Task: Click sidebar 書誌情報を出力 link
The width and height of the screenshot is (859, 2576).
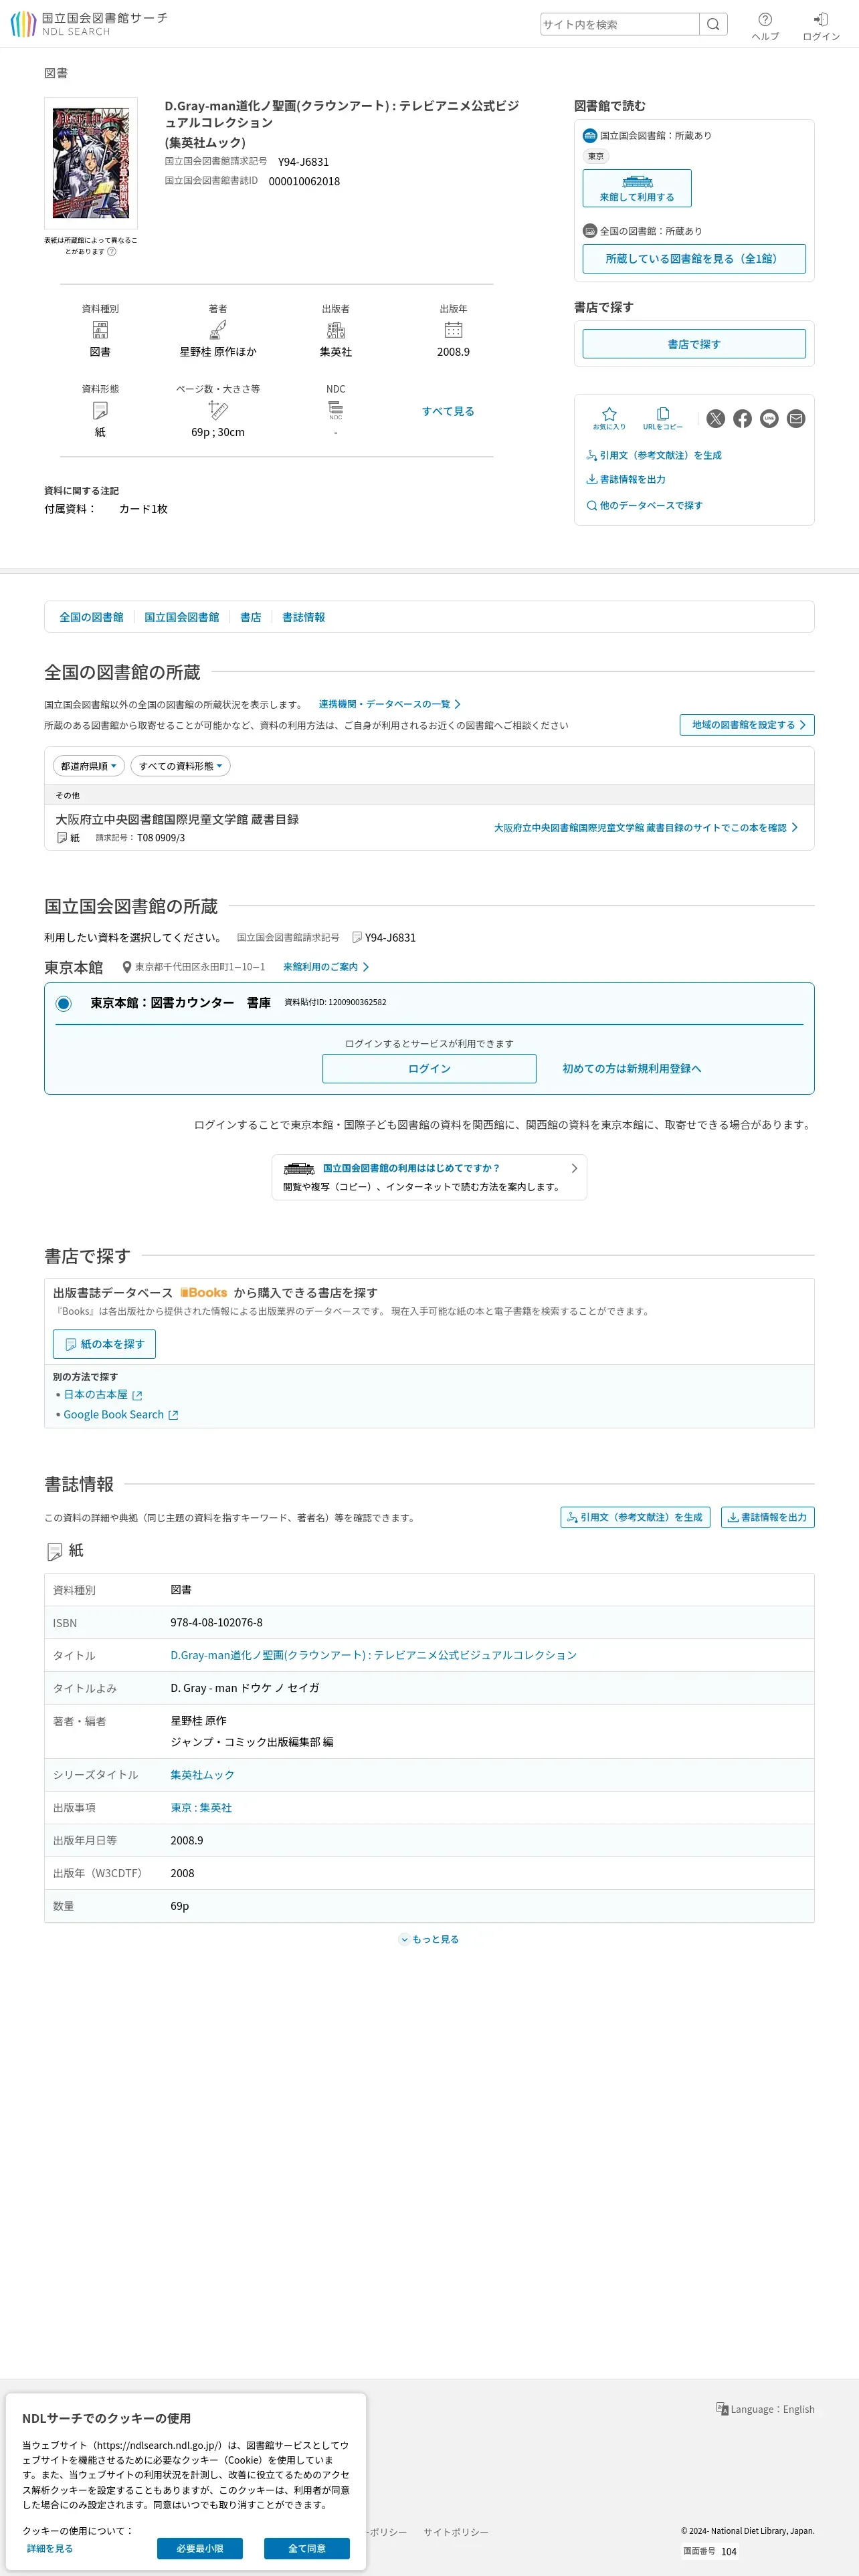Action: coord(626,479)
